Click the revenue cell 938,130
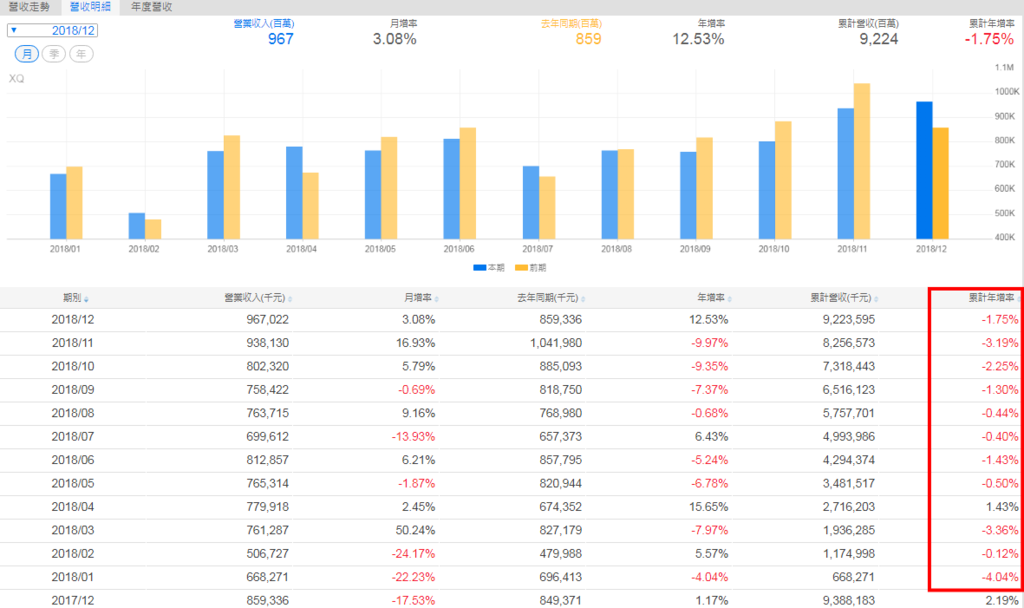The image size is (1024, 608). (267, 343)
